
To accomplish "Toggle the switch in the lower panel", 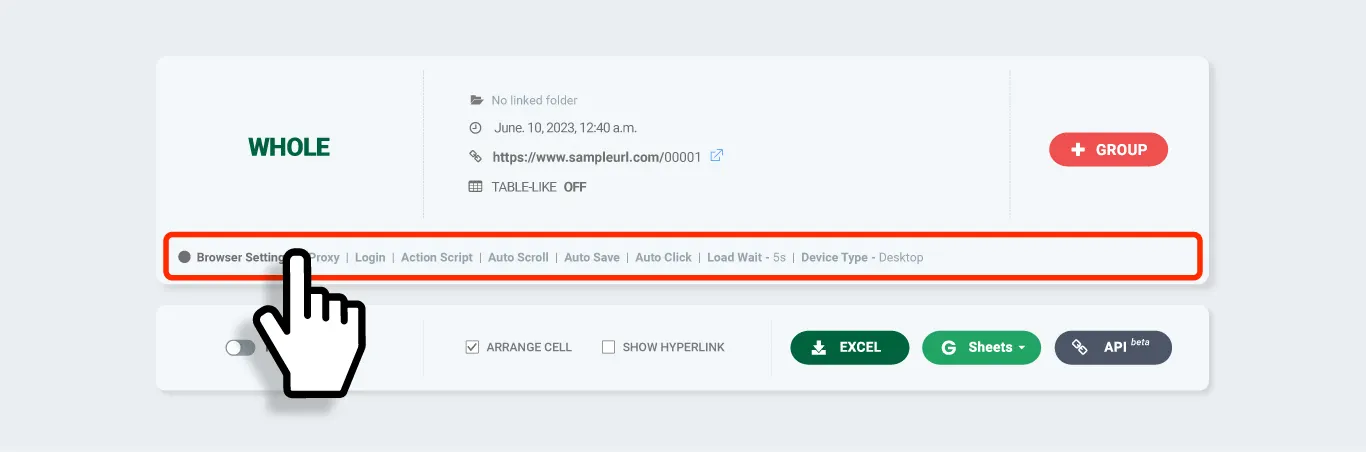I will (x=240, y=348).
